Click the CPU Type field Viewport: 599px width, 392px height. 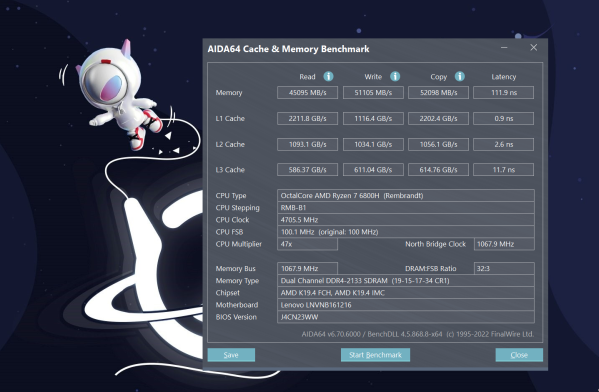click(406, 196)
